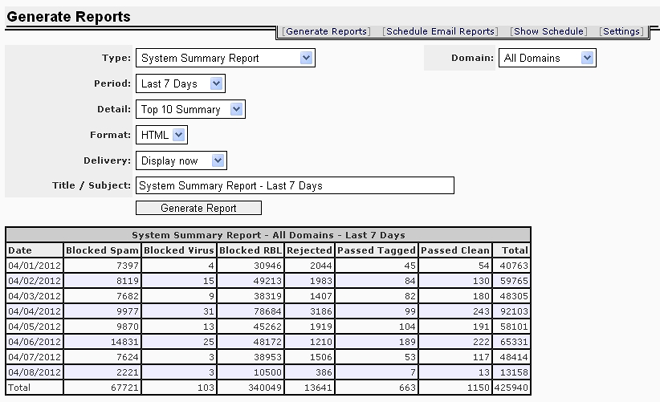660x402 pixels.
Task: Open the Schedule Email Reports tab
Action: (440, 32)
